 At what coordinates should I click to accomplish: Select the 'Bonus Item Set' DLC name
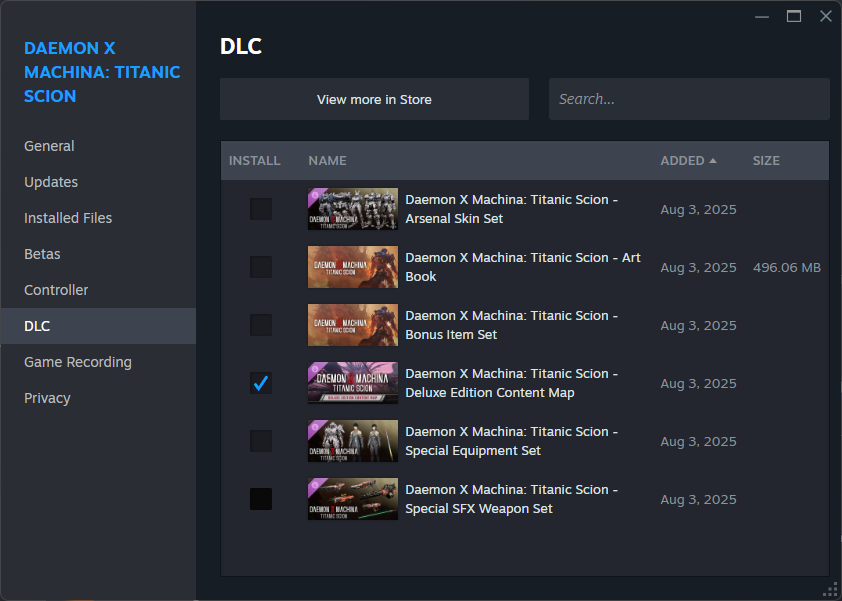[511, 325]
